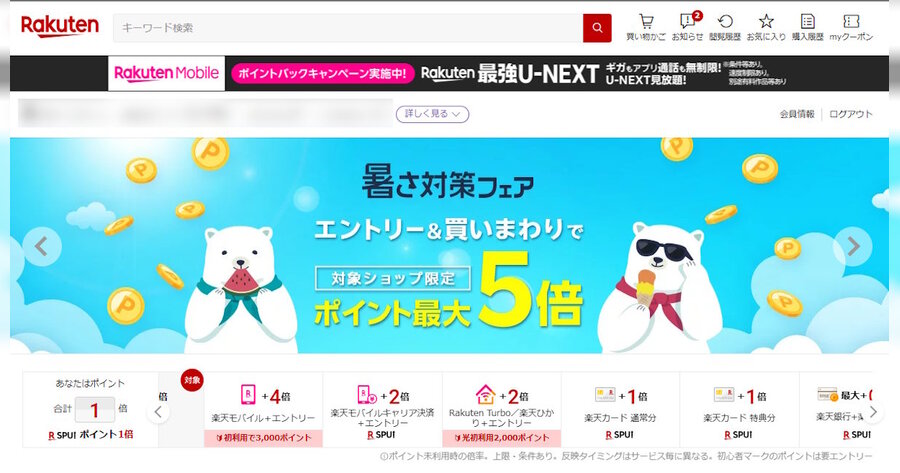Screen dimensions: 900x473
Task: Move SPU point list right
Action: pos(873,412)
